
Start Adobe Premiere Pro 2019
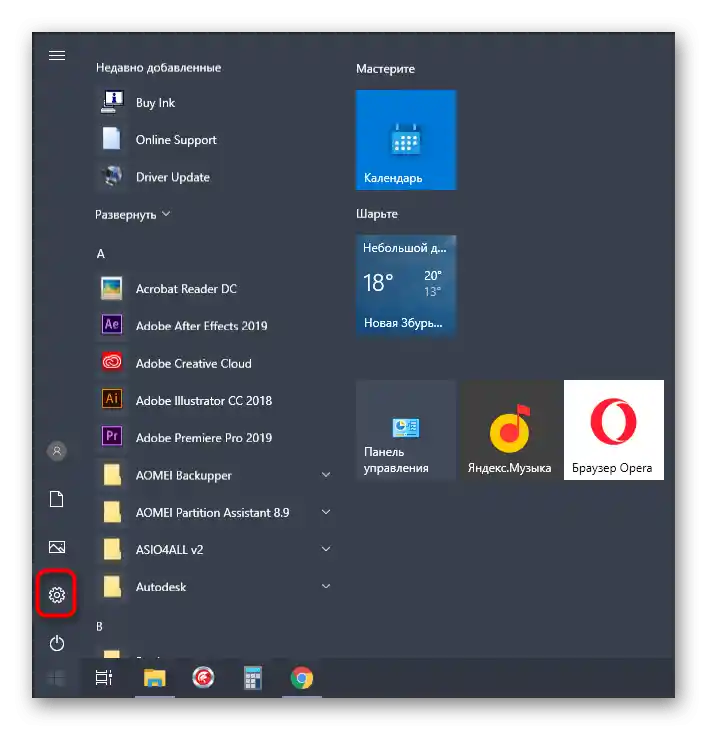214,438
